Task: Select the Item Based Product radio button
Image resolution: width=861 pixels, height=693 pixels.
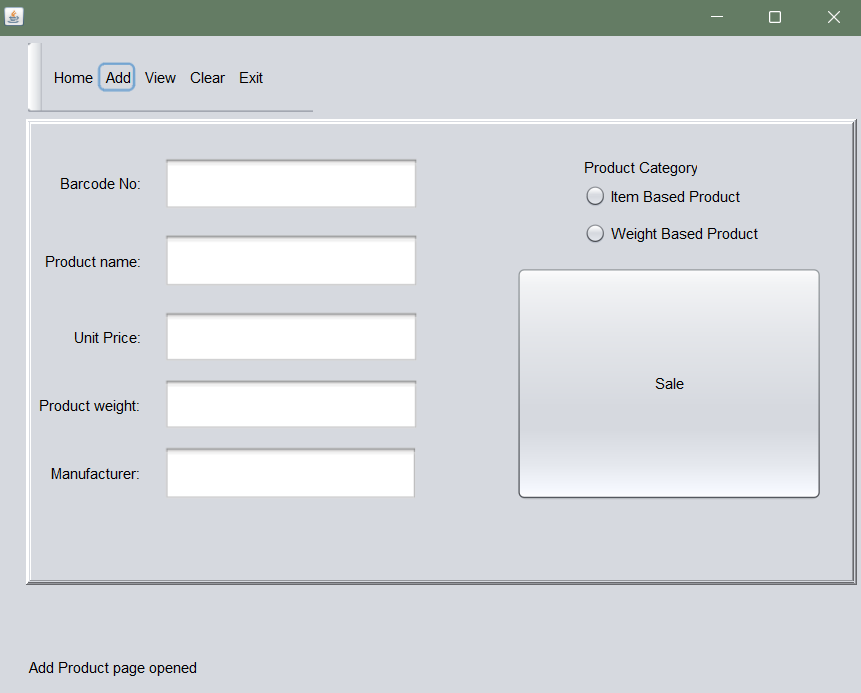Action: point(595,196)
